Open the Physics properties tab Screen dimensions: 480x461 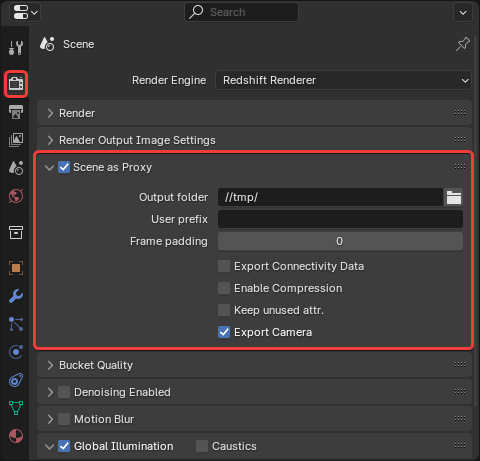pos(16,352)
